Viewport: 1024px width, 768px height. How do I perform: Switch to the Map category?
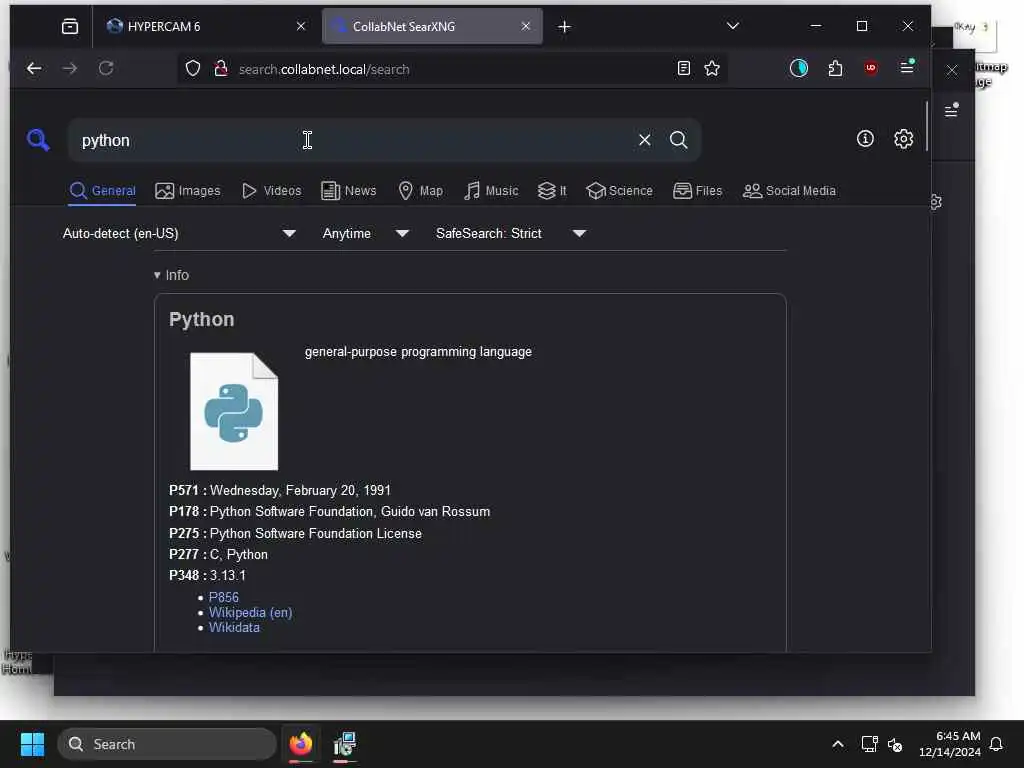coord(421,191)
